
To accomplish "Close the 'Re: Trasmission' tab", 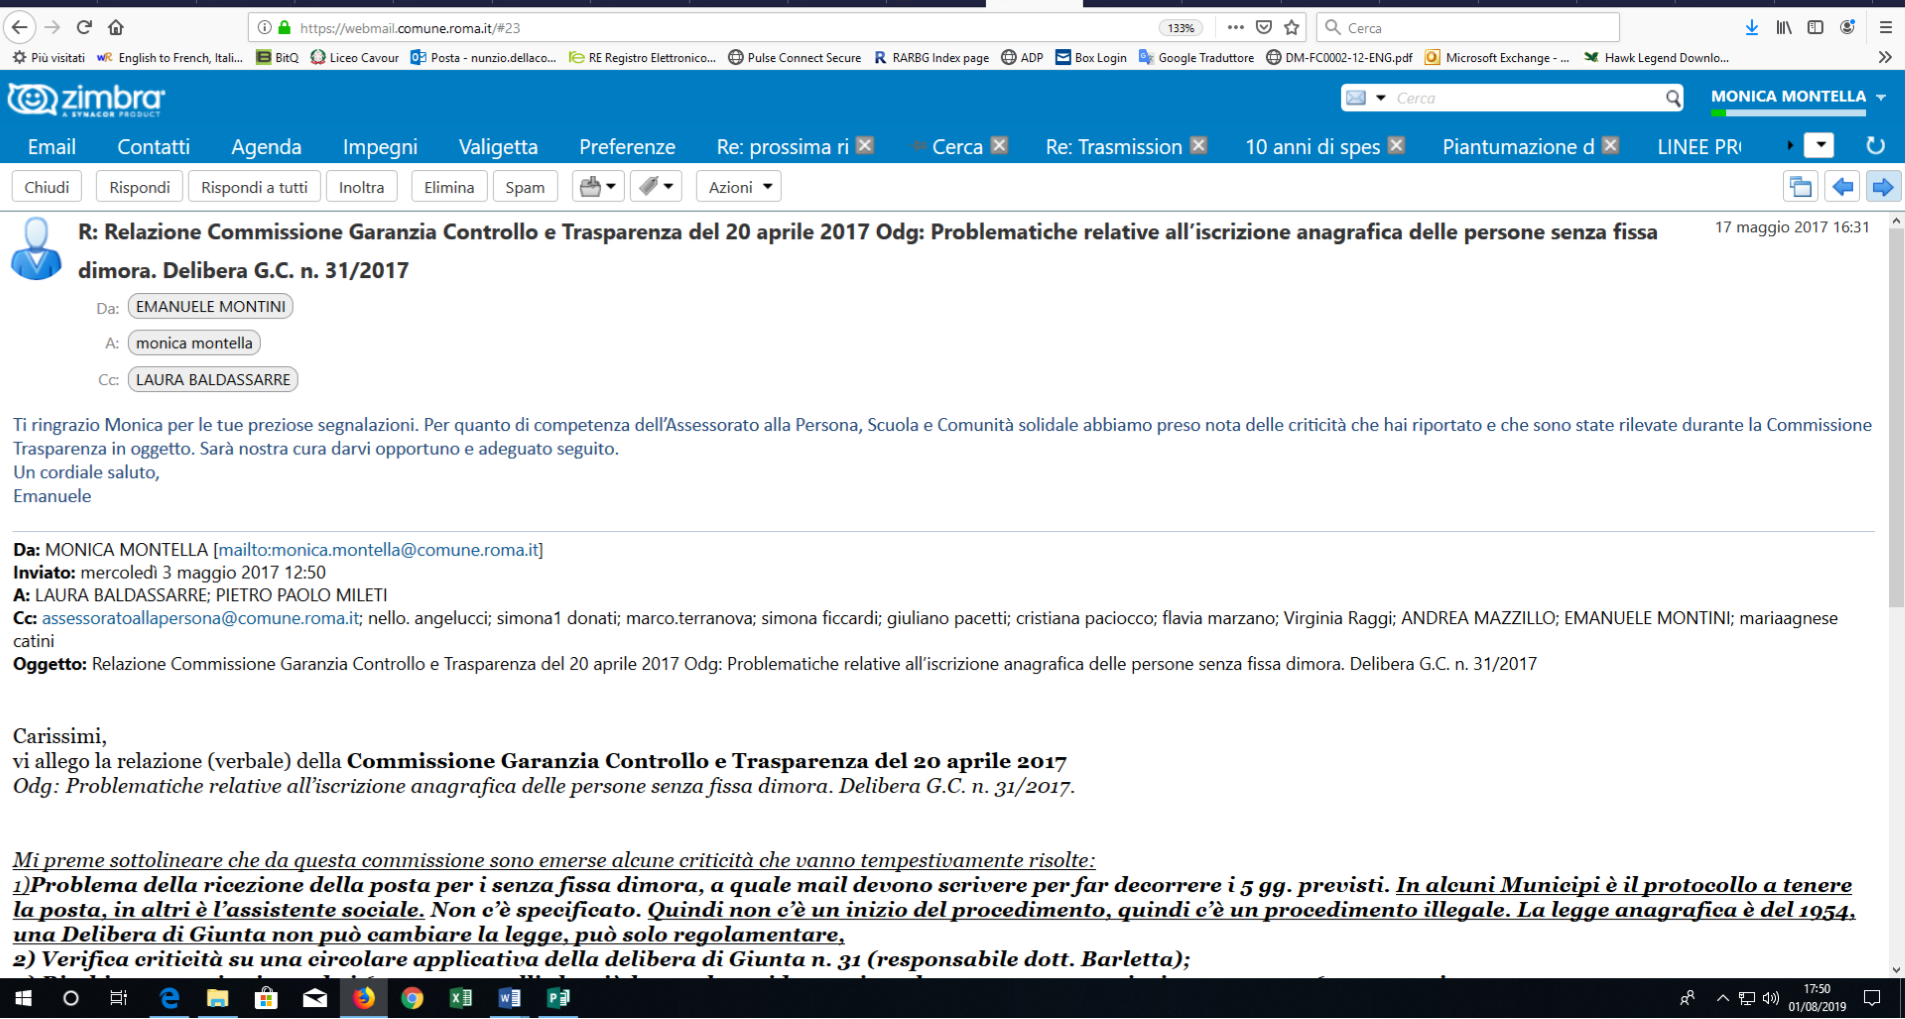I will 1198,146.
